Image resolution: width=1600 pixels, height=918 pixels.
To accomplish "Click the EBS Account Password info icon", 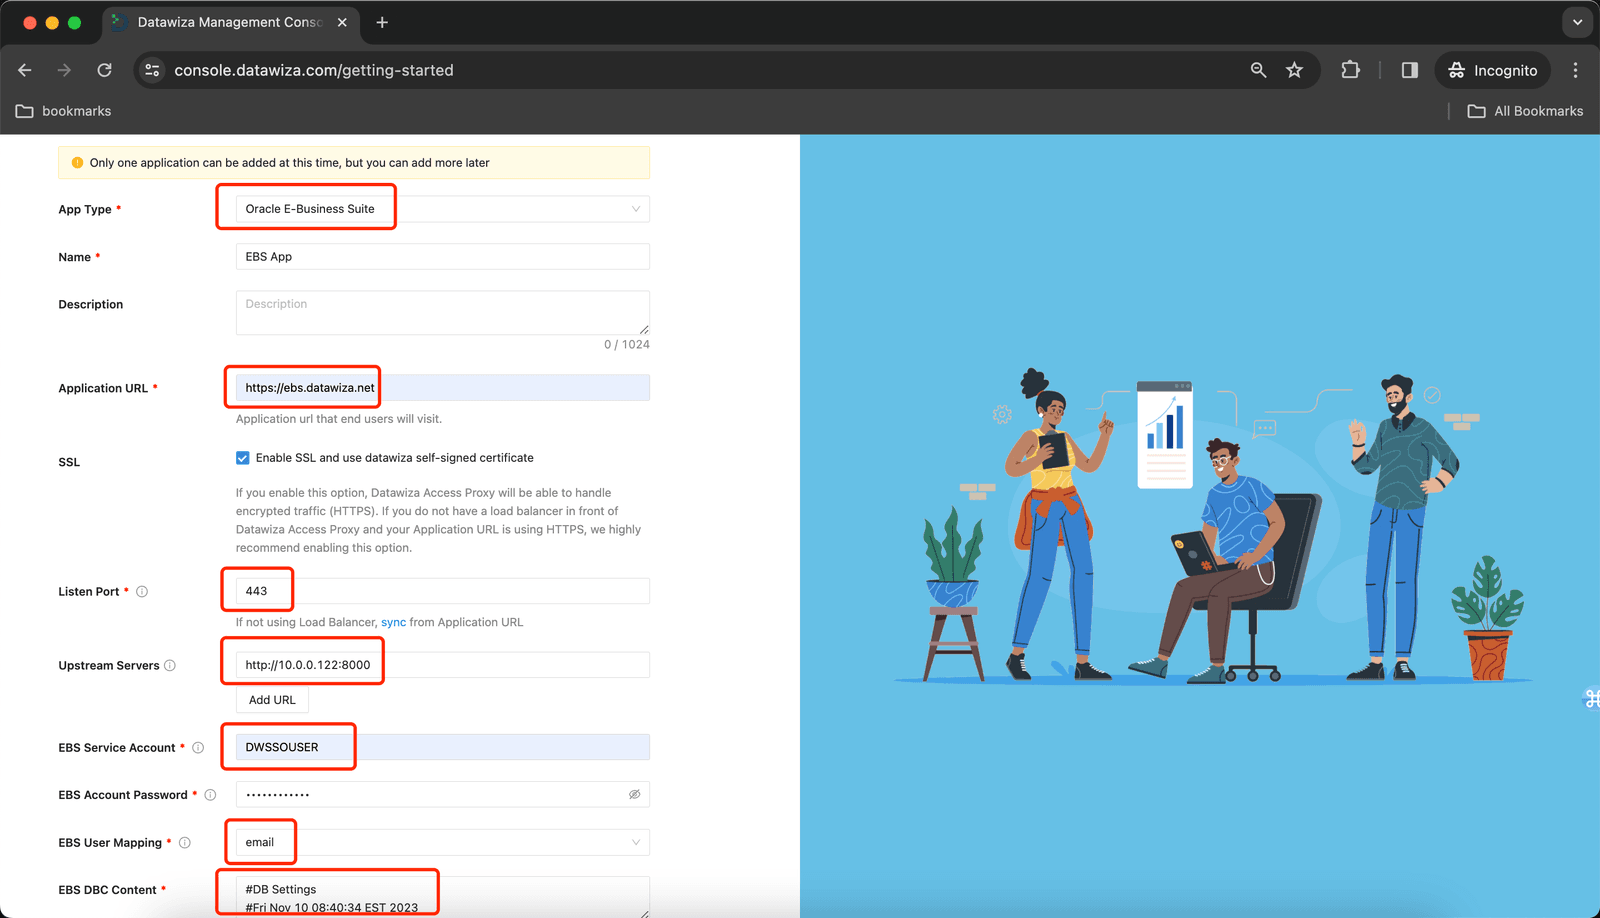I will 210,795.
